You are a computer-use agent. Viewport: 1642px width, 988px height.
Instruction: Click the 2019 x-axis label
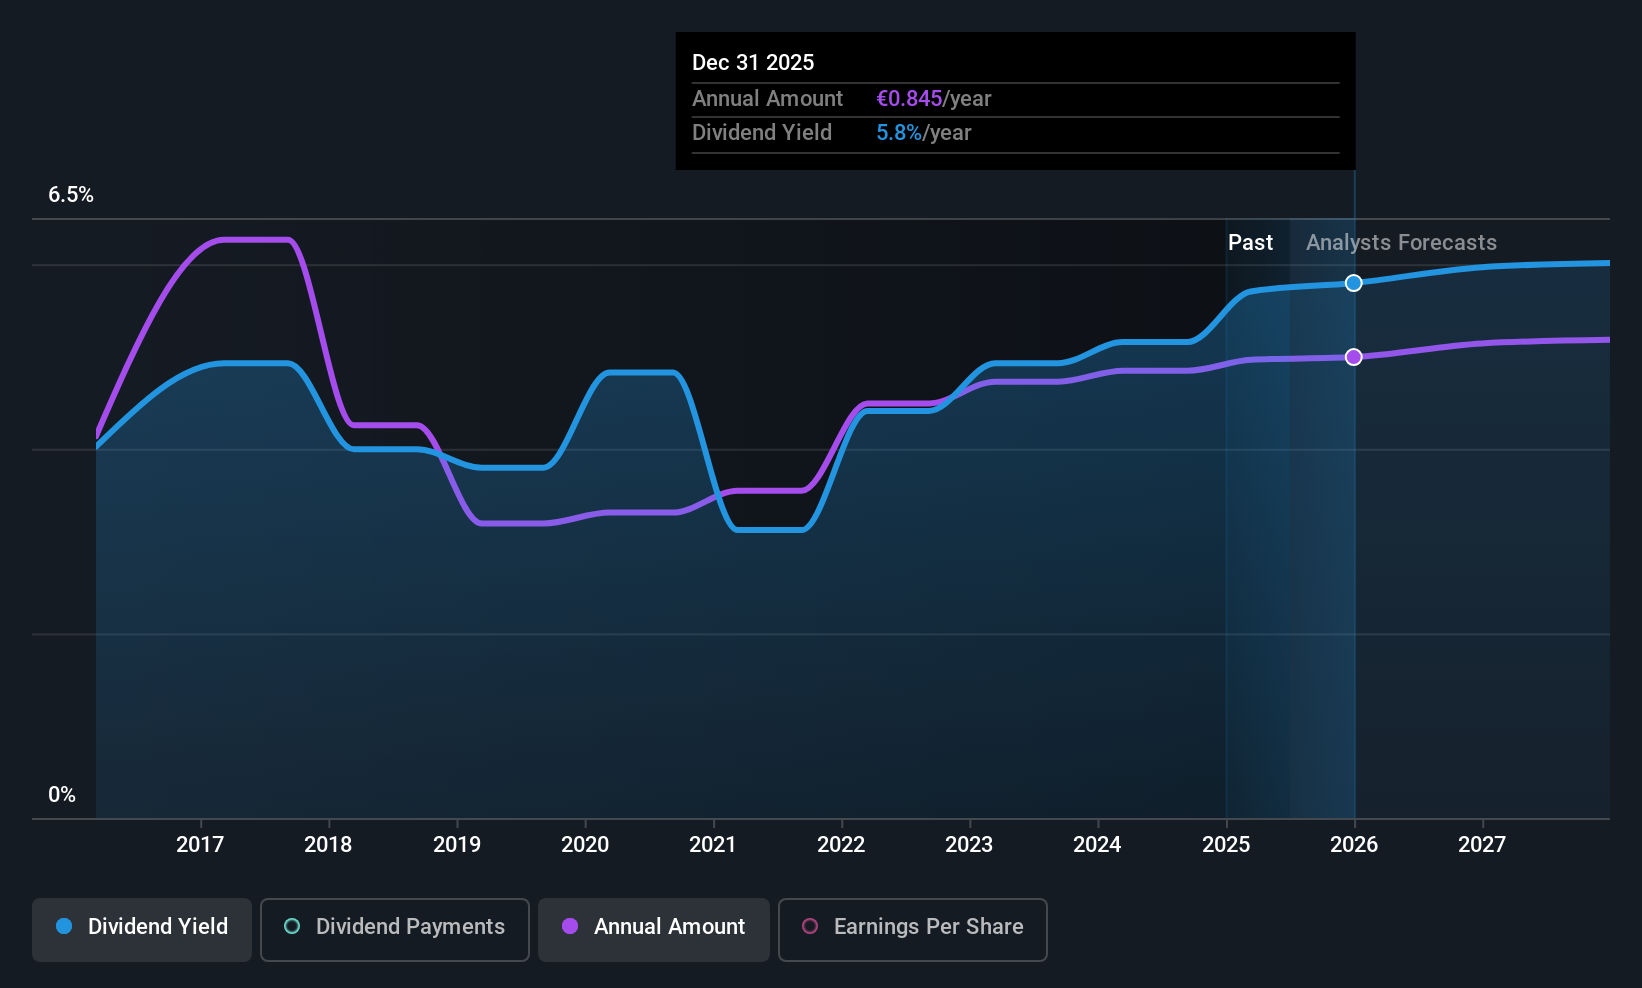click(x=457, y=844)
